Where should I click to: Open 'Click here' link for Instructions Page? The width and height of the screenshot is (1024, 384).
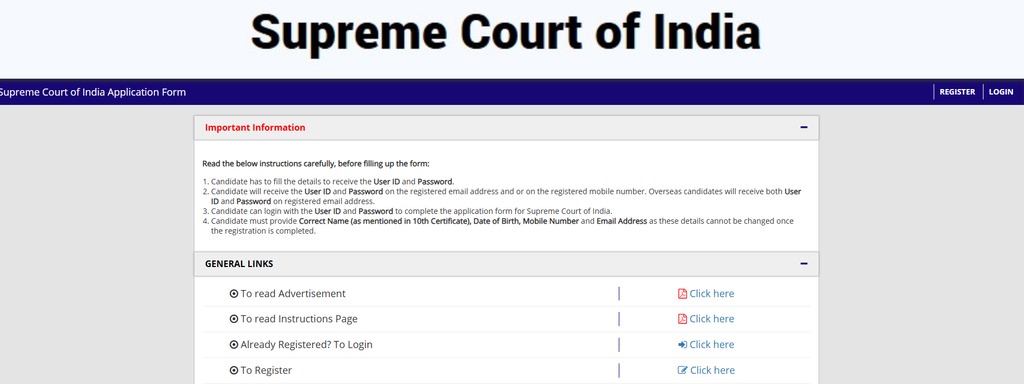[712, 319]
